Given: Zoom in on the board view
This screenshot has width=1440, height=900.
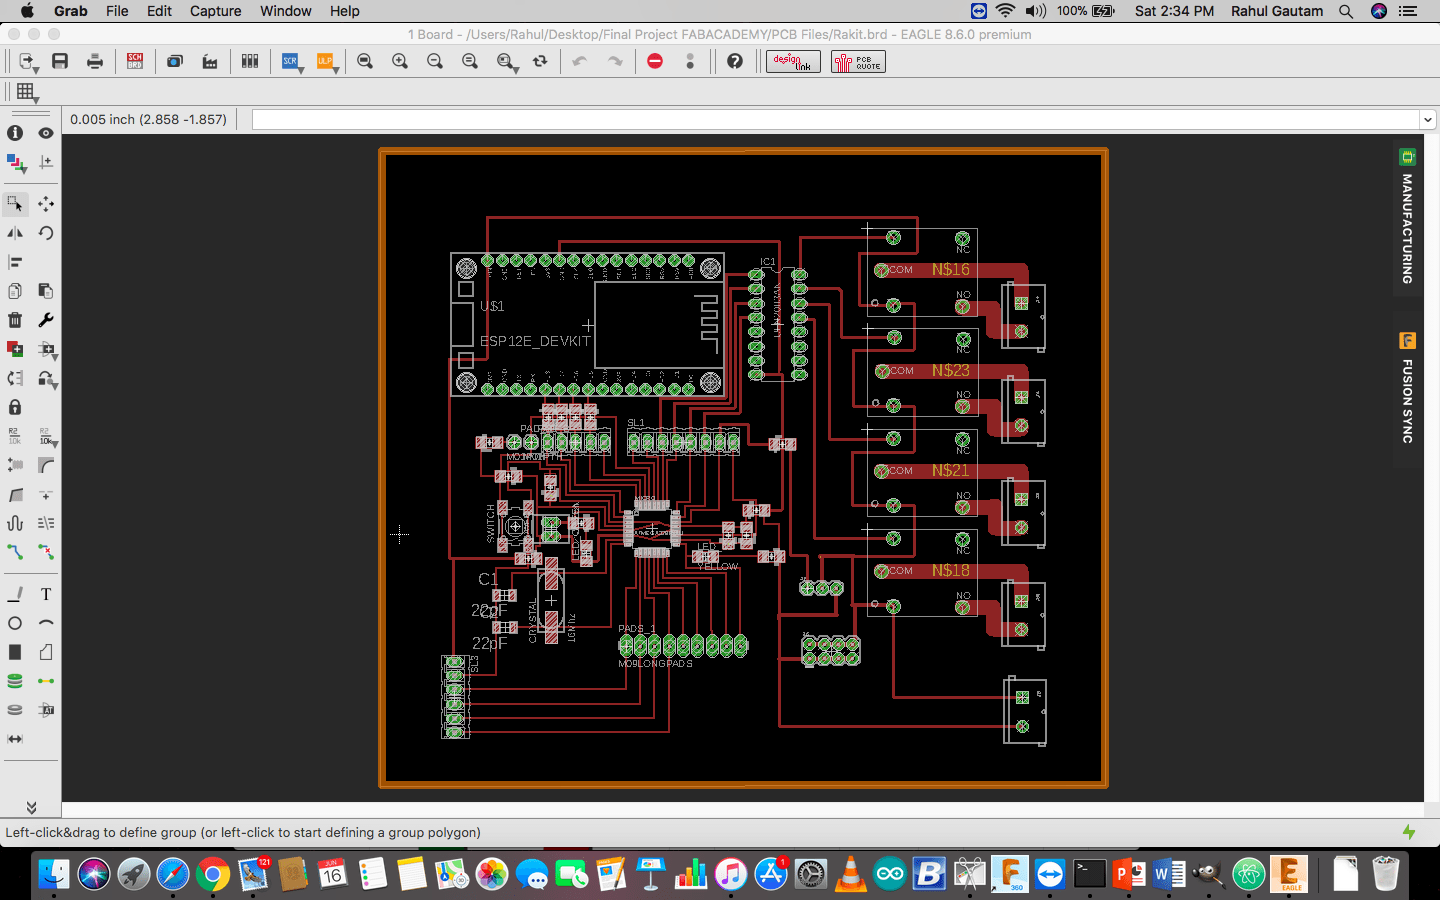Looking at the screenshot, I should coord(400,61).
